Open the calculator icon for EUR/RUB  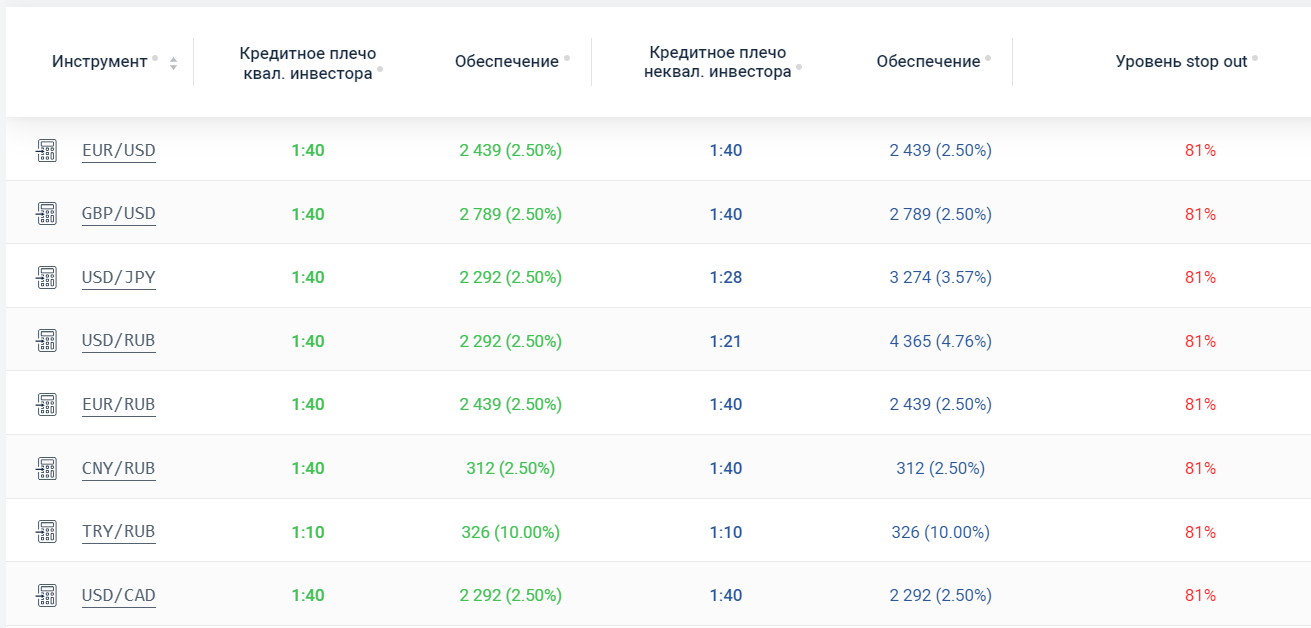(x=46, y=404)
